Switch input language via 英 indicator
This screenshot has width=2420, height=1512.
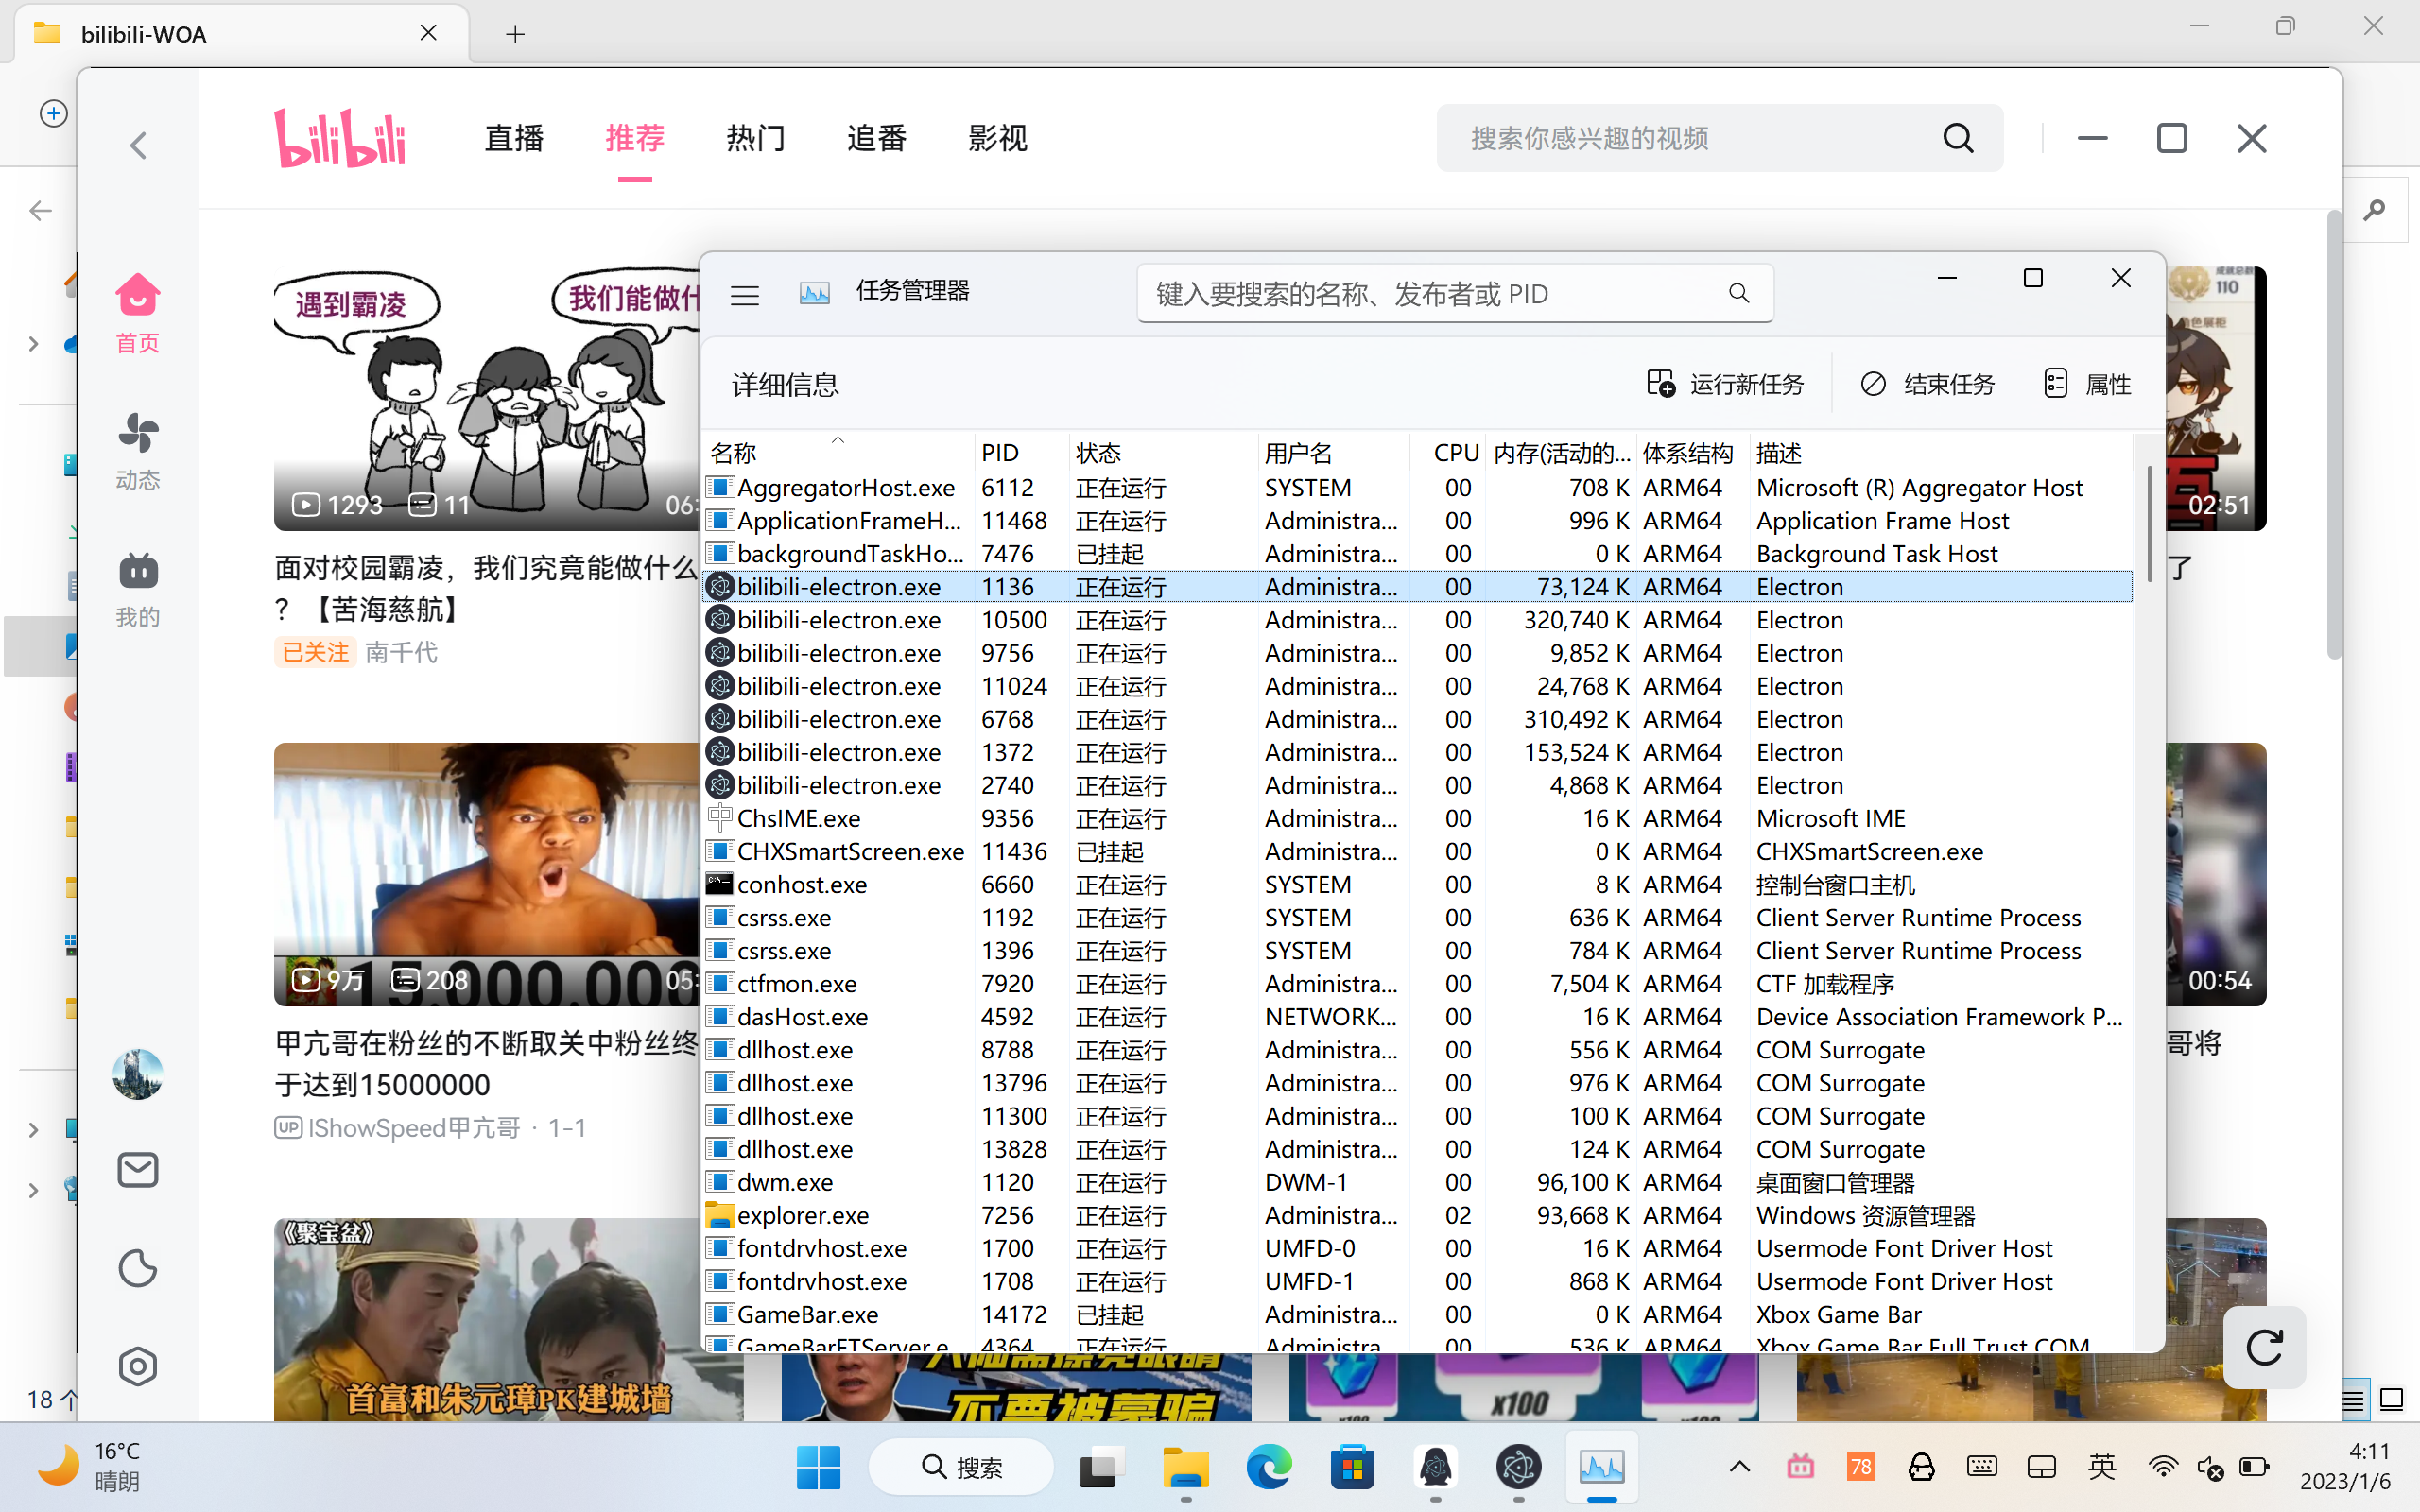click(x=2102, y=1467)
